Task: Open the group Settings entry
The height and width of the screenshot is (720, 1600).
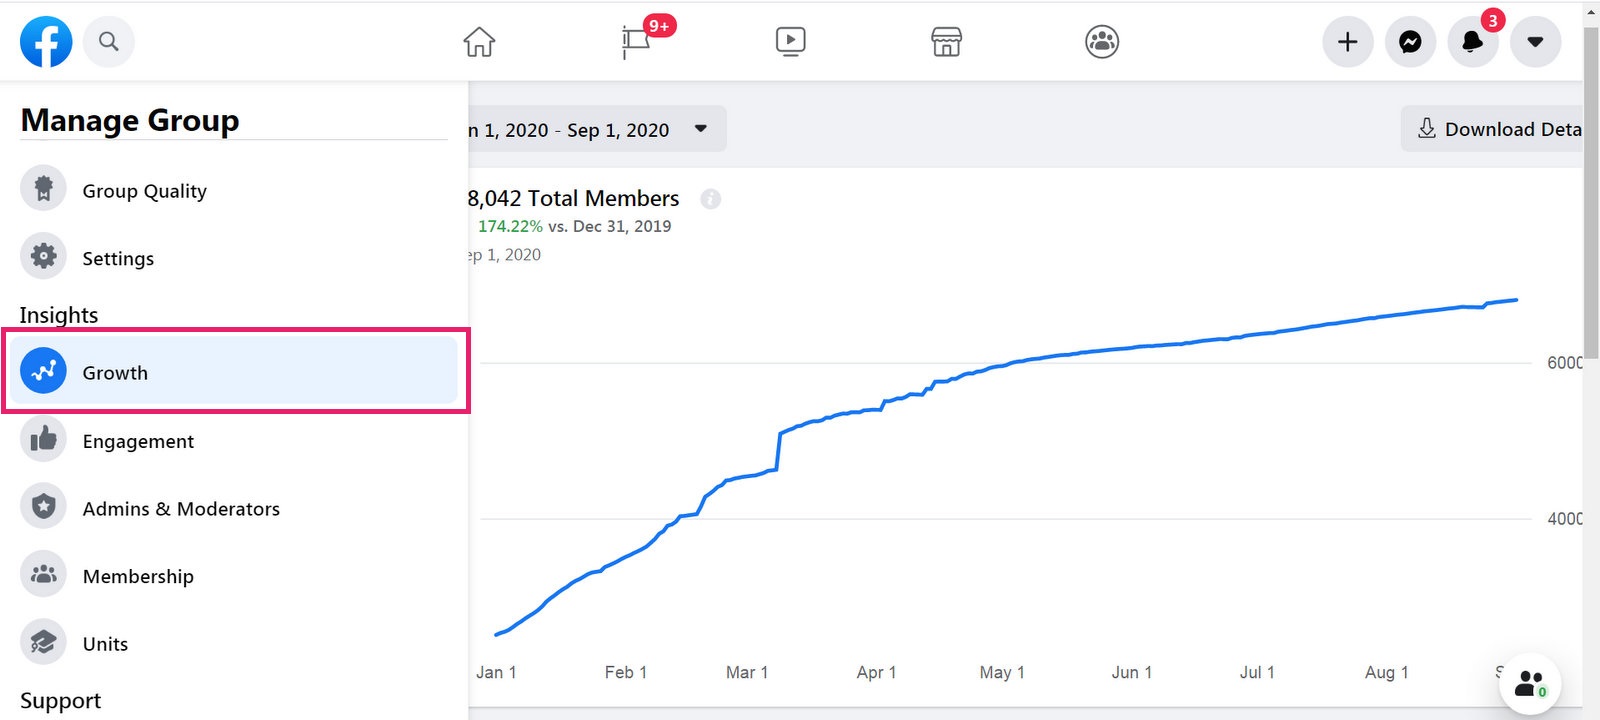Action: (234, 258)
